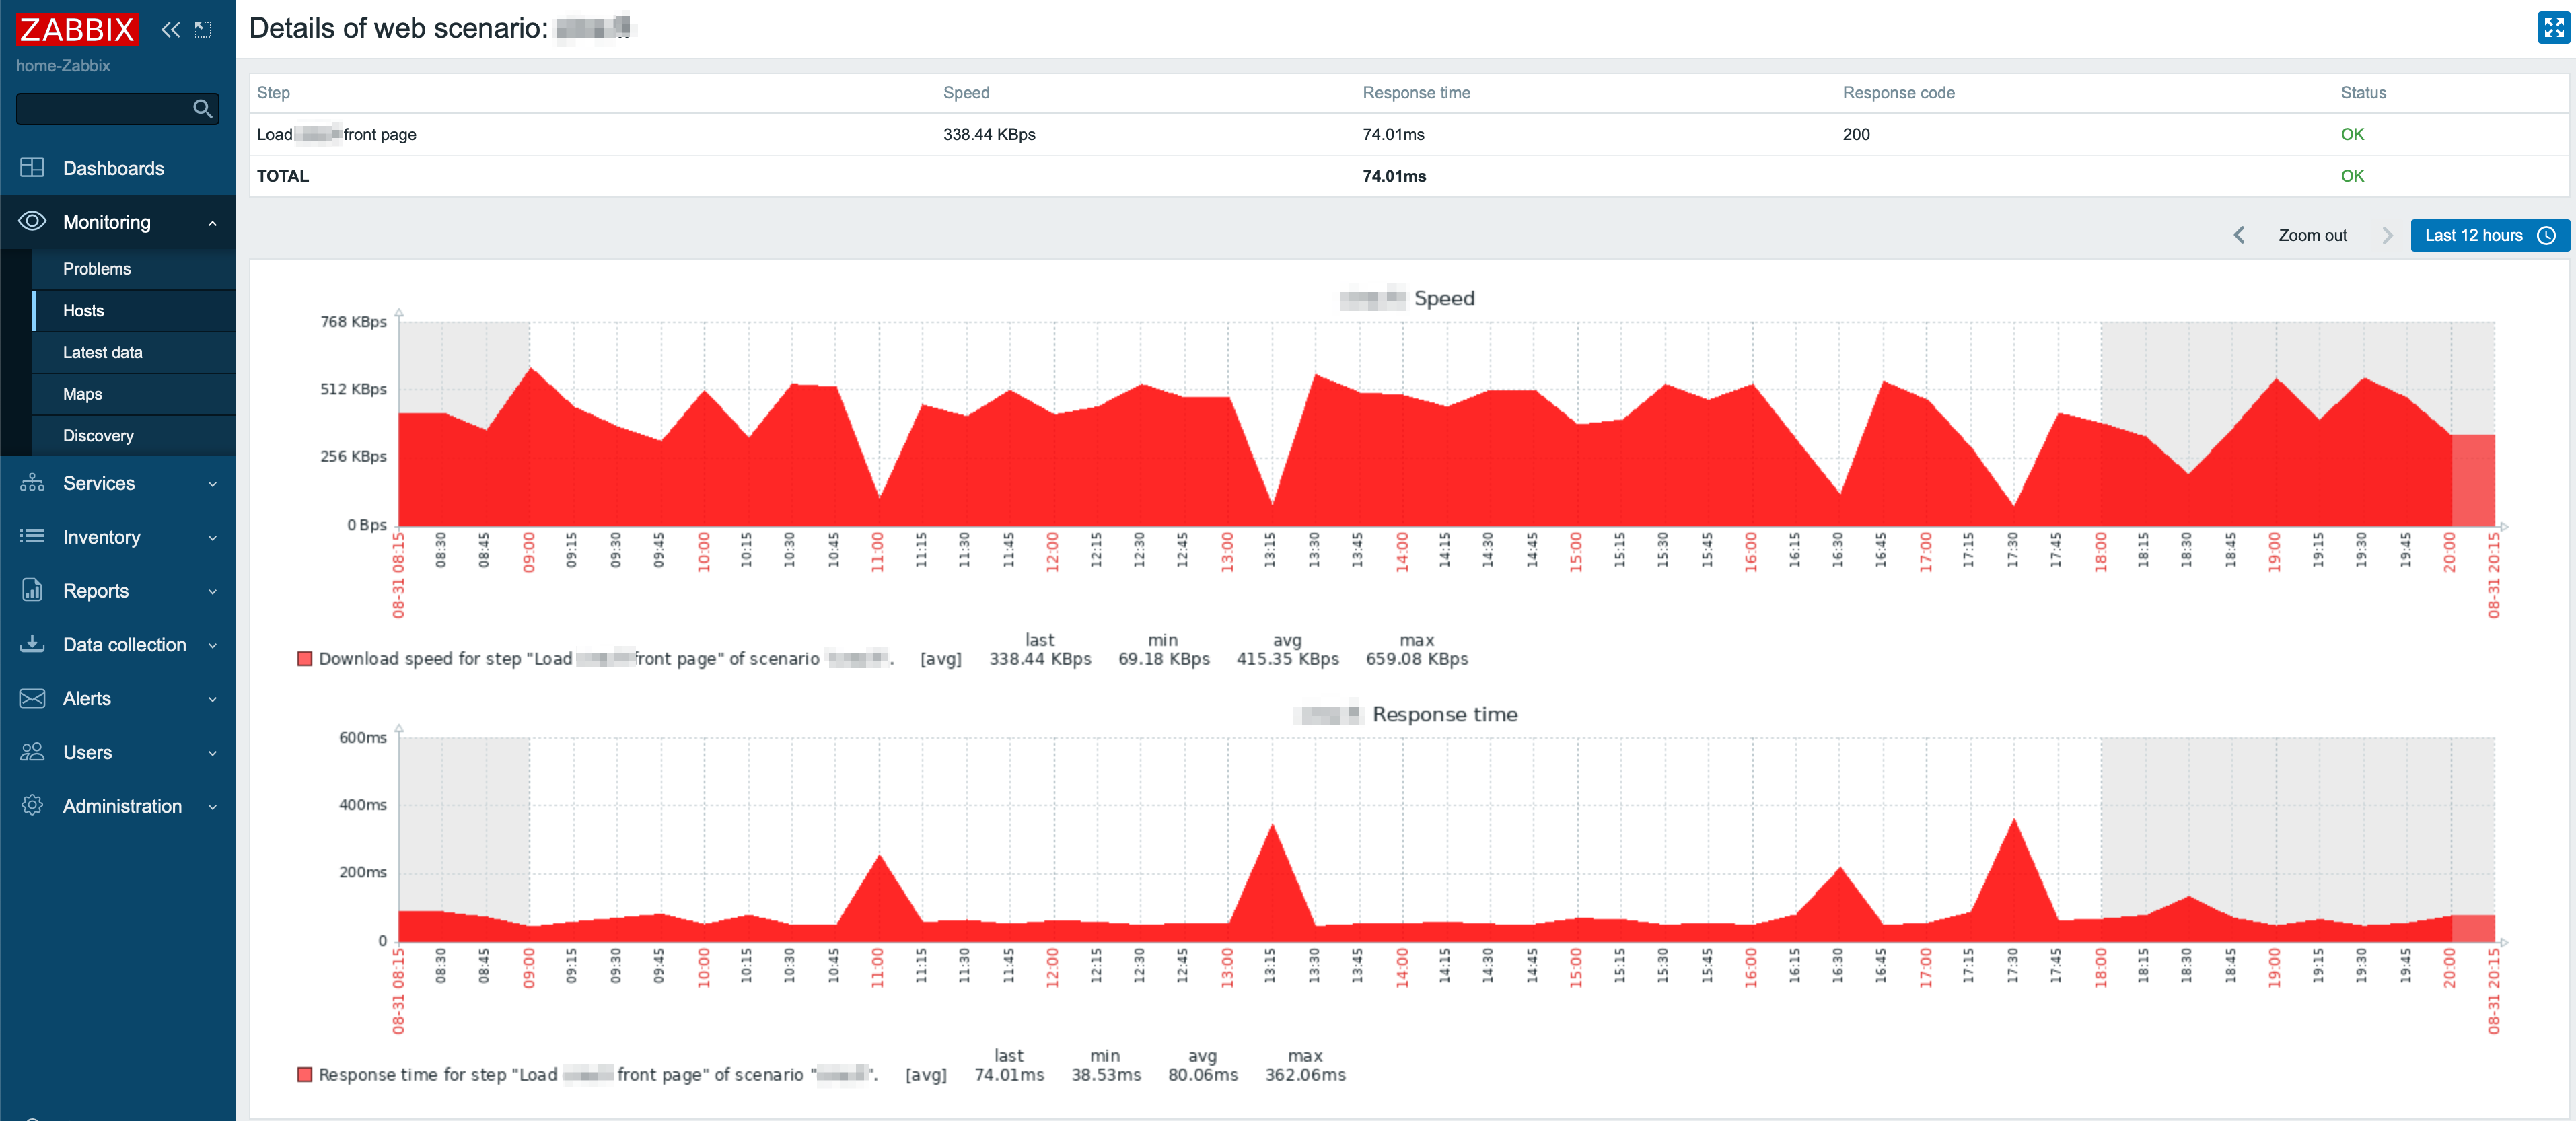
Task: Open Latest data submenu item
Action: 102,352
